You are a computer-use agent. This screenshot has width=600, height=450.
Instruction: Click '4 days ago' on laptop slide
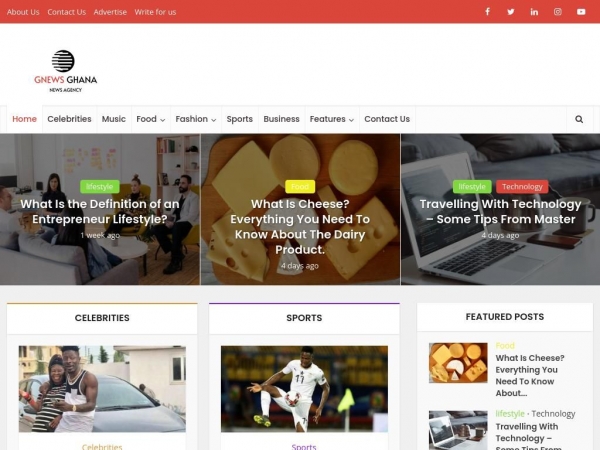[501, 235]
